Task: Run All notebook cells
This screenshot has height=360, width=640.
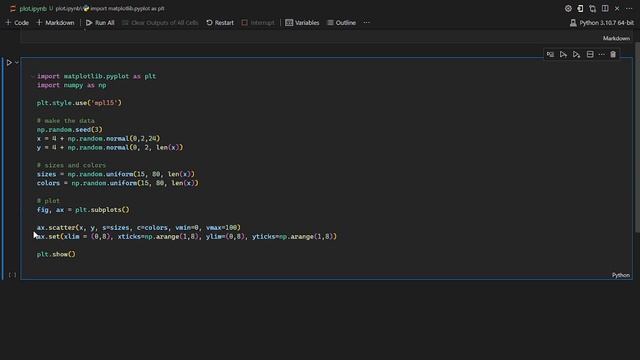Action: click(x=100, y=22)
